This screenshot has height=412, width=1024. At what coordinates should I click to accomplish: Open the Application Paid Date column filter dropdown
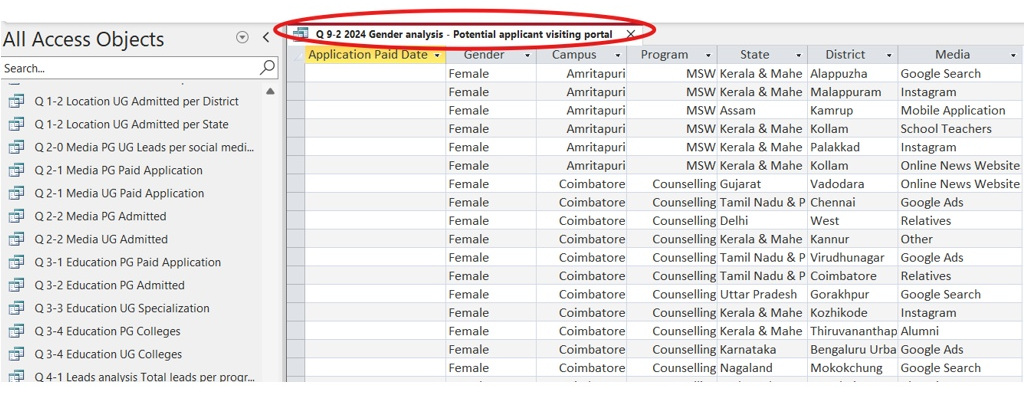437,56
